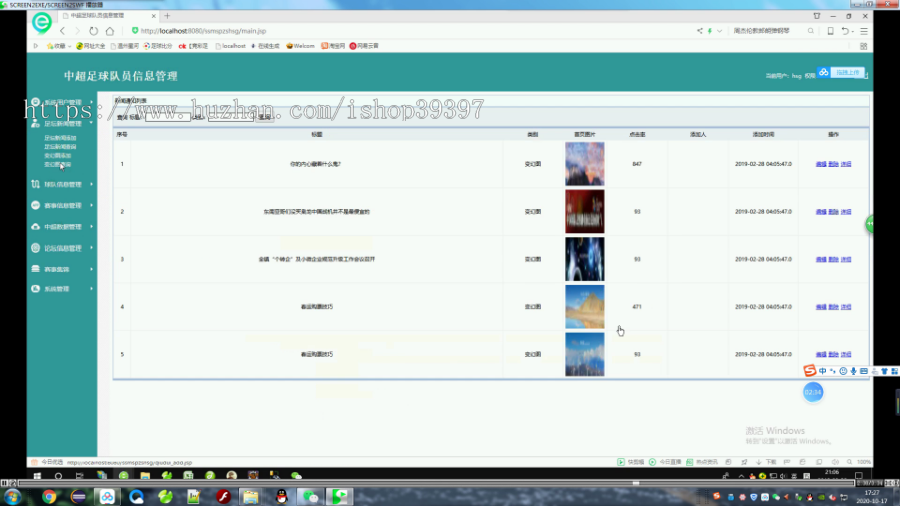Open the QQ penguin icon in taskbar
Viewport: 900px width, 506px height.
coord(281,496)
